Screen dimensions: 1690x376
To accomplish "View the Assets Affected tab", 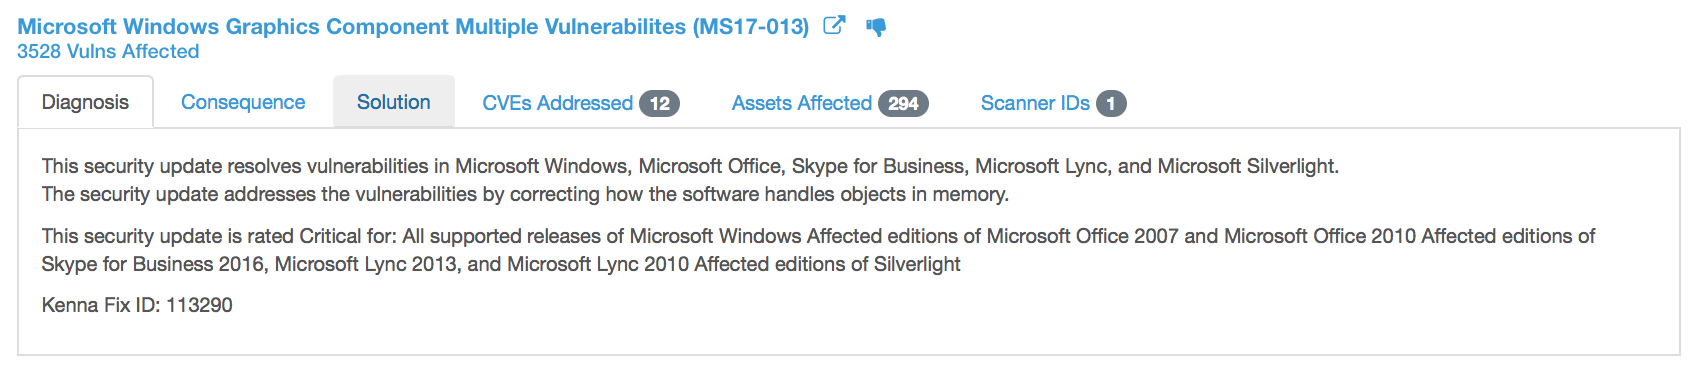I will point(830,103).
